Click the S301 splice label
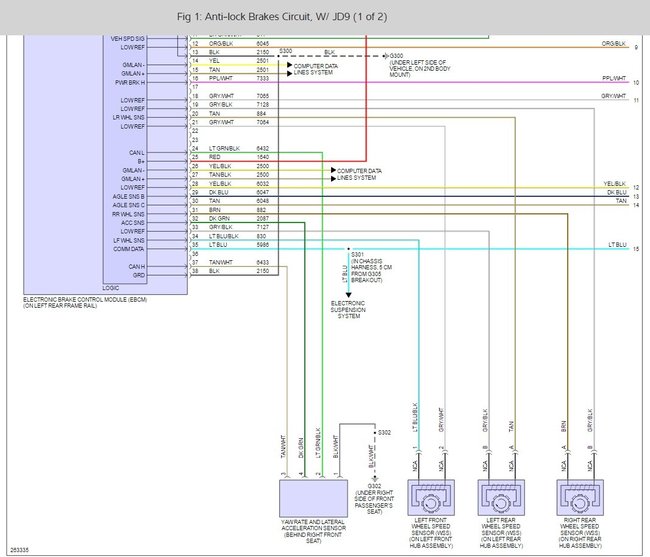 [357, 254]
